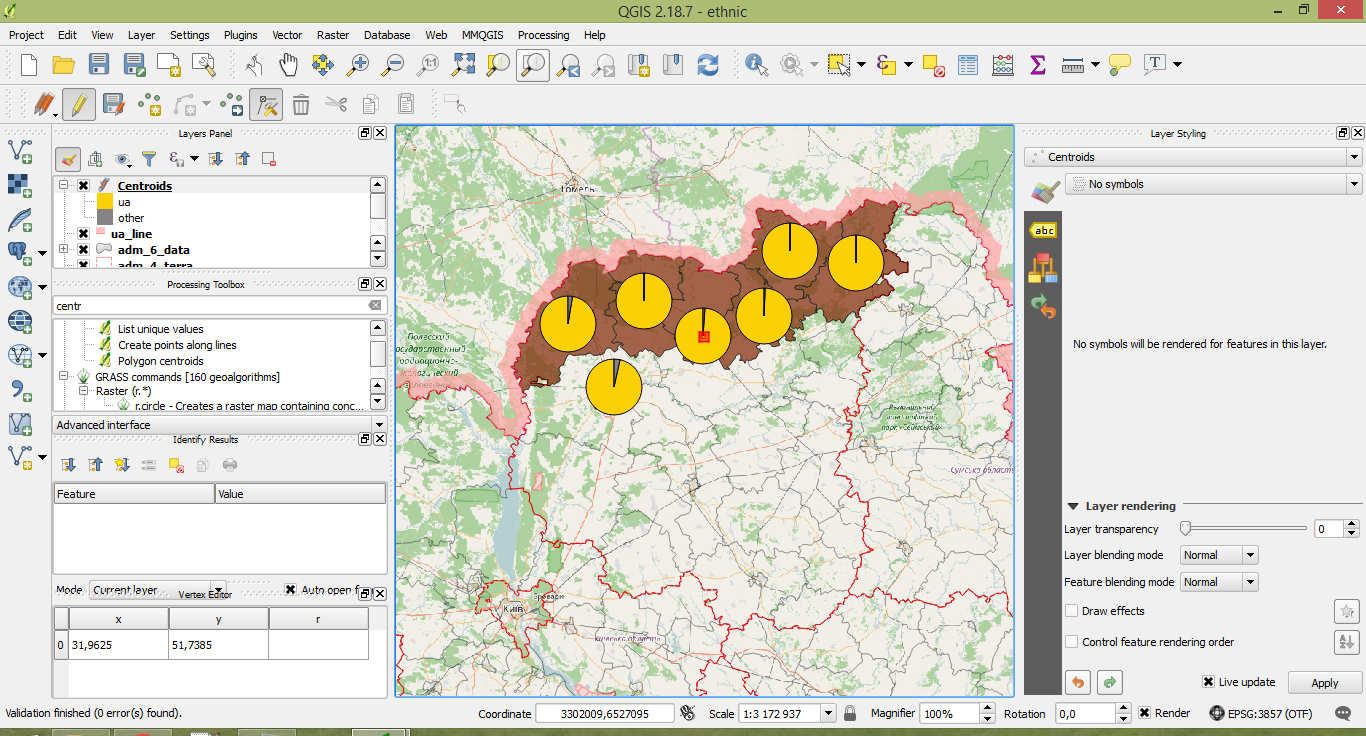The image size is (1366, 736).
Task: Click the Coordinate input field
Action: point(603,714)
